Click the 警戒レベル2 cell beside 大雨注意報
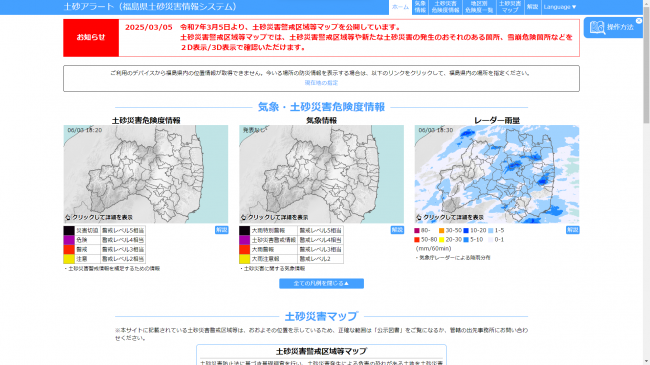 [320, 259]
